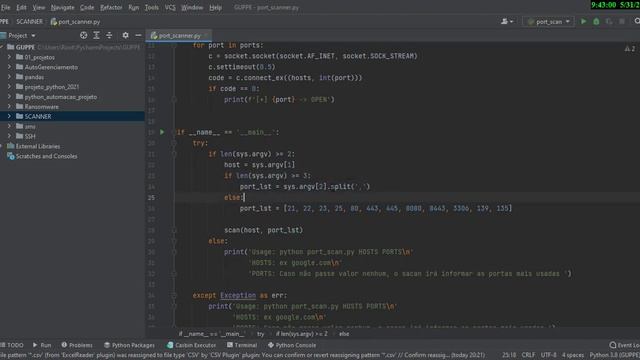Expand the projeto_python_2021 folder
The width and height of the screenshot is (640, 360).
click(9, 87)
